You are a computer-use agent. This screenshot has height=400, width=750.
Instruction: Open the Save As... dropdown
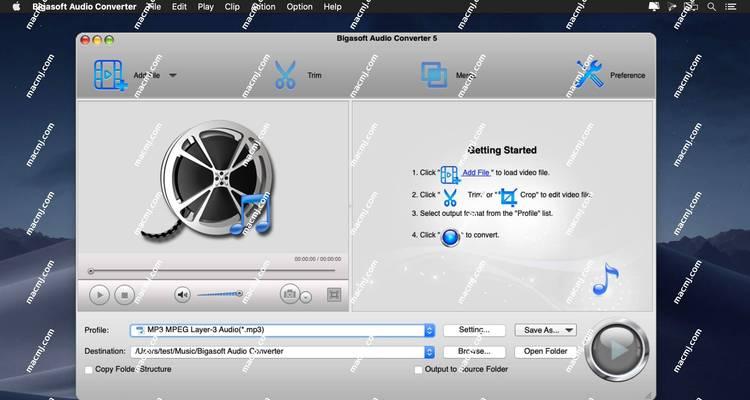tap(546, 330)
